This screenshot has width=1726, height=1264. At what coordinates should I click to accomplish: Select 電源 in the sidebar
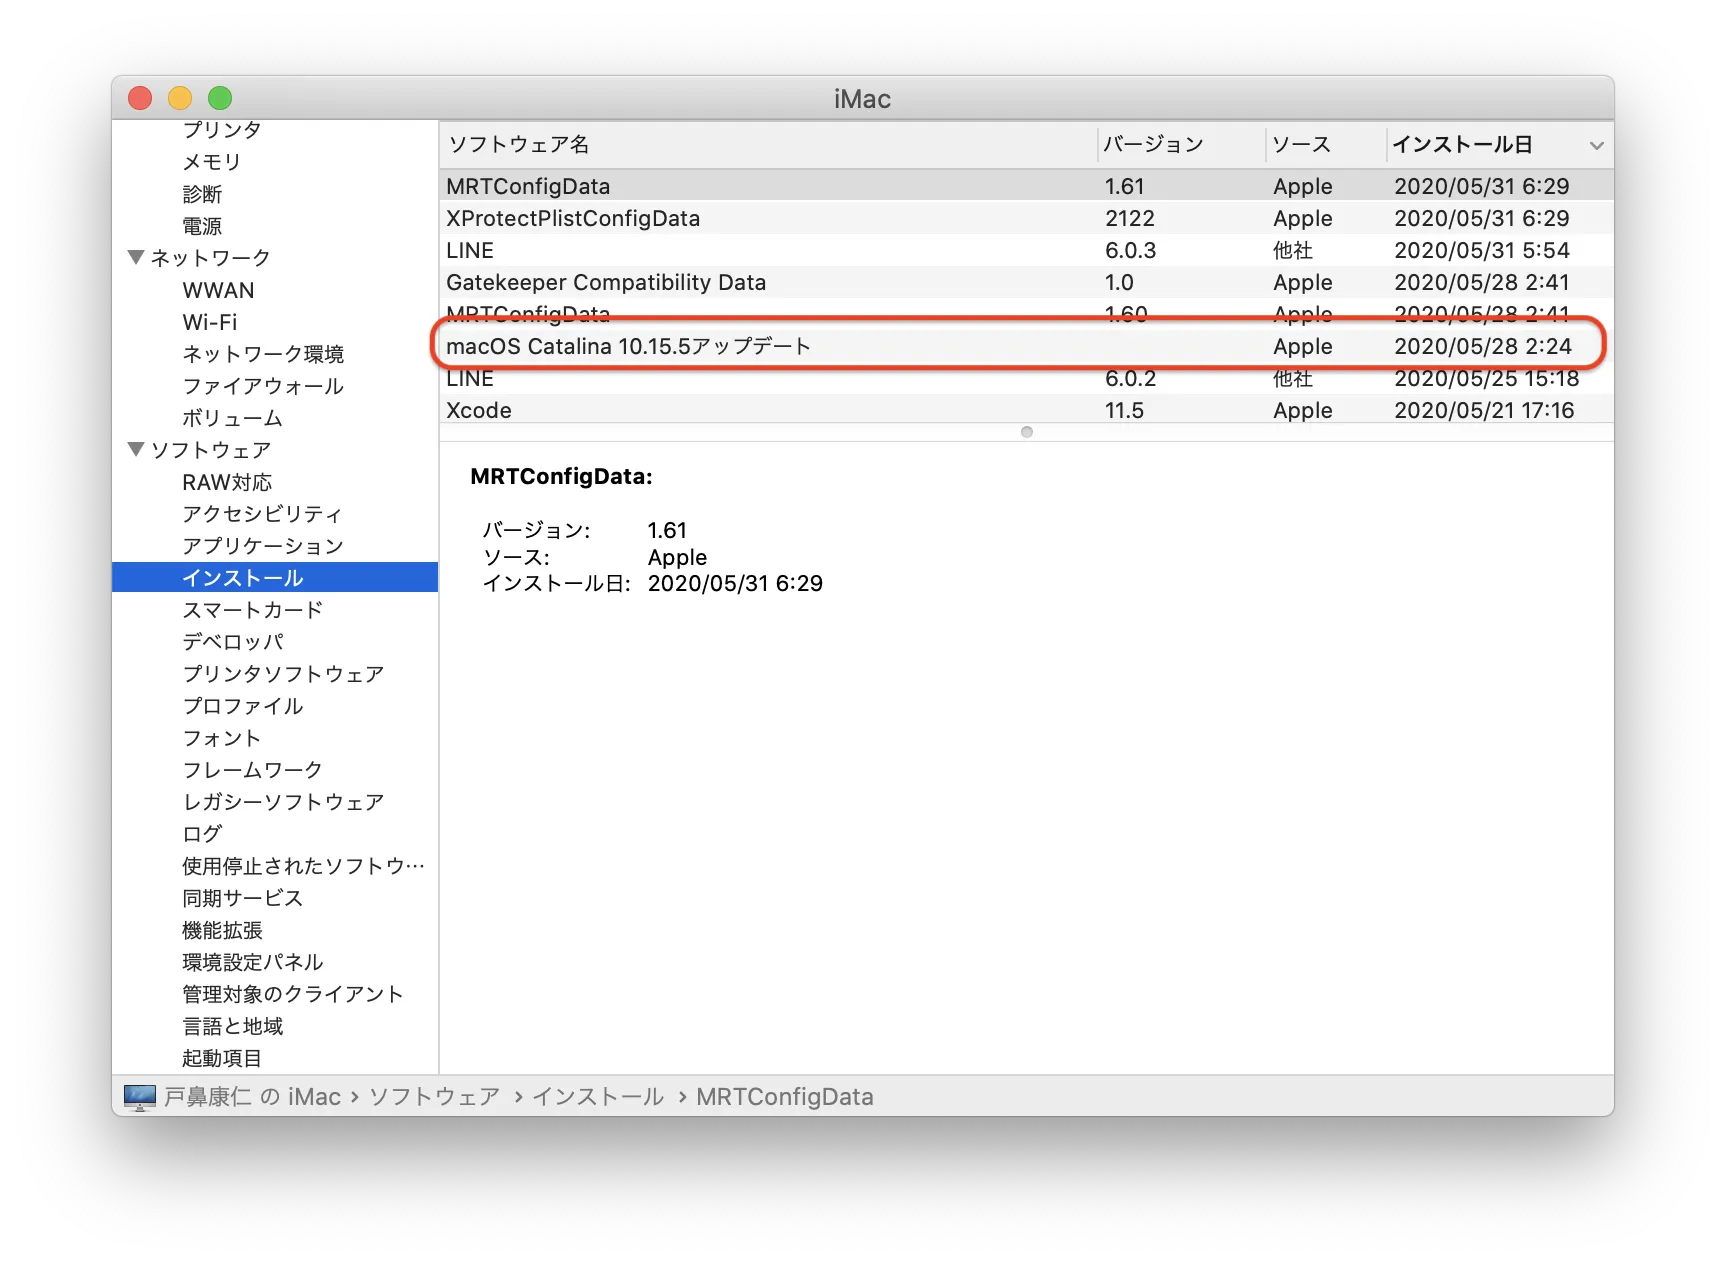(202, 226)
